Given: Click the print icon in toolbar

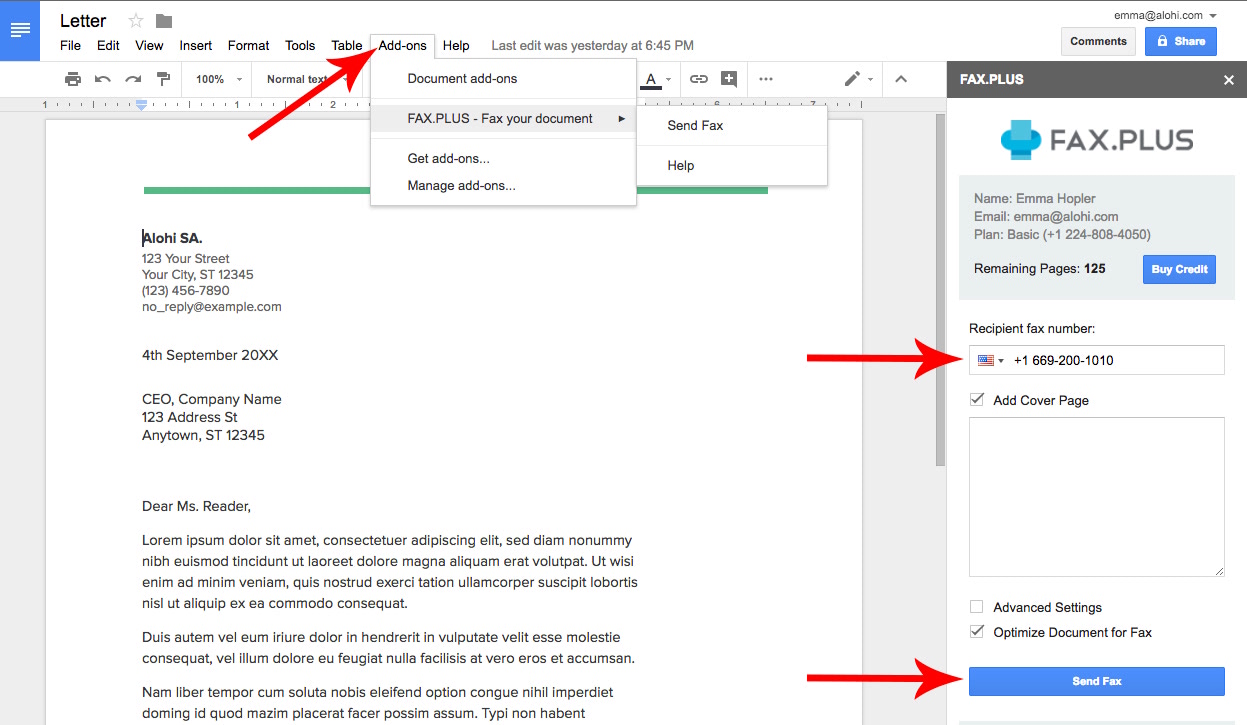Looking at the screenshot, I should pyautogui.click(x=72, y=79).
